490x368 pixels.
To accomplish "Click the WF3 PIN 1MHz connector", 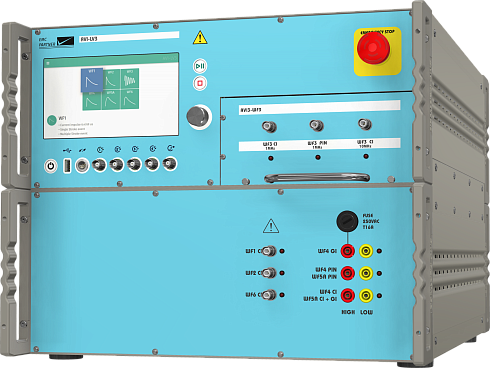I will 317,125.
